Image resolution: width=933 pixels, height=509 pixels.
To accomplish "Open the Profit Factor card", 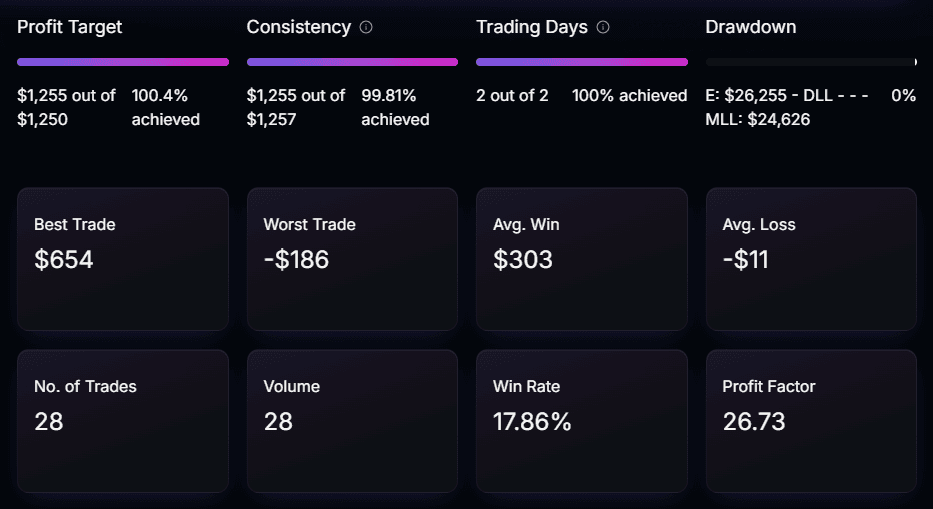I will [x=811, y=421].
